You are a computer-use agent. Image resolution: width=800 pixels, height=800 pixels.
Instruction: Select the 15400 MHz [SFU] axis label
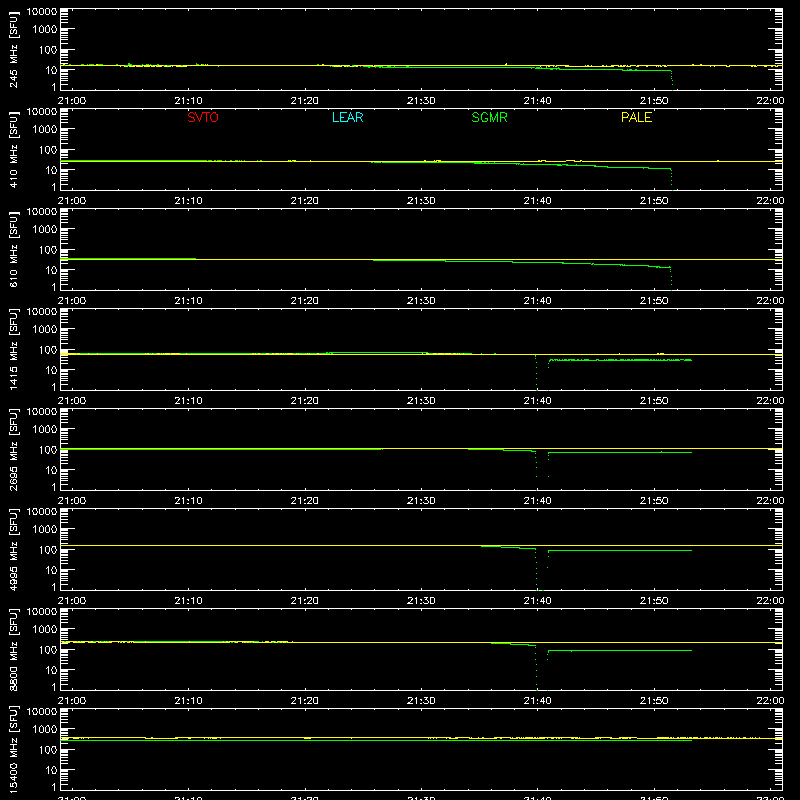[14, 749]
